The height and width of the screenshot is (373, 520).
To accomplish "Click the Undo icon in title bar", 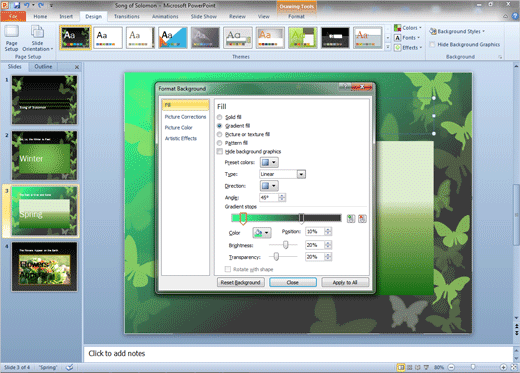I will 27,5.
